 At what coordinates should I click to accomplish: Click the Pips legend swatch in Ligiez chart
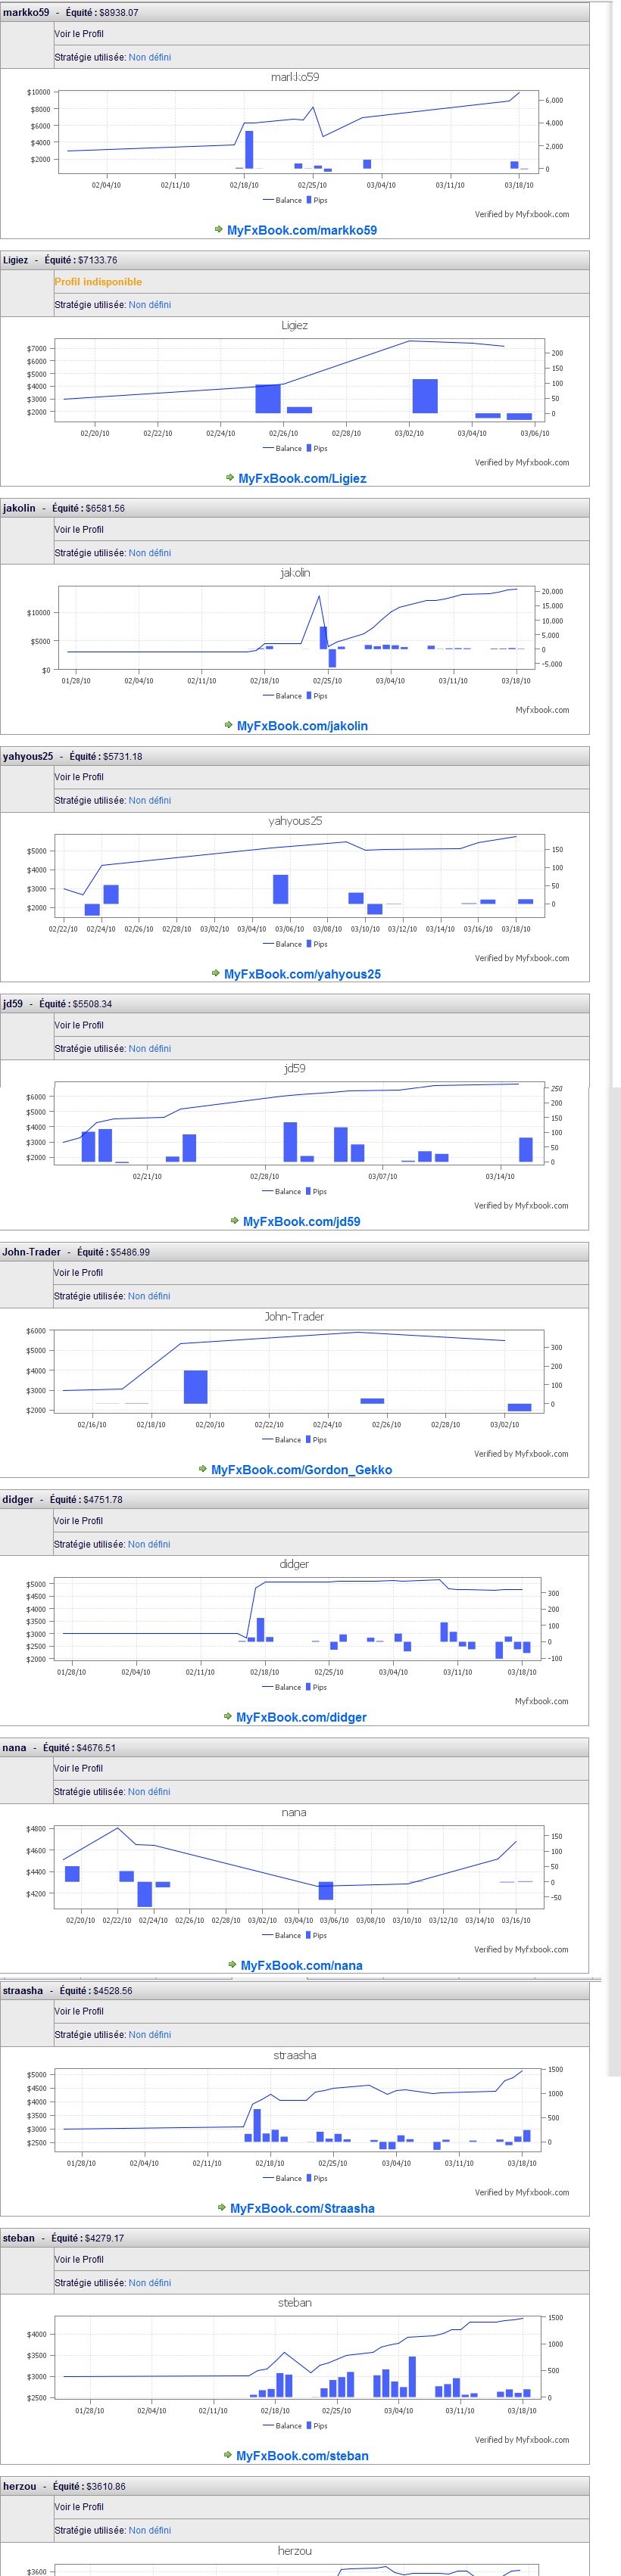(309, 448)
